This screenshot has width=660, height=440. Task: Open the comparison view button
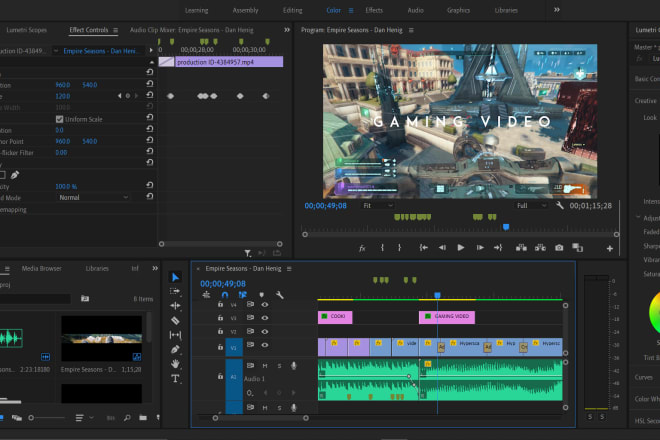pos(578,248)
